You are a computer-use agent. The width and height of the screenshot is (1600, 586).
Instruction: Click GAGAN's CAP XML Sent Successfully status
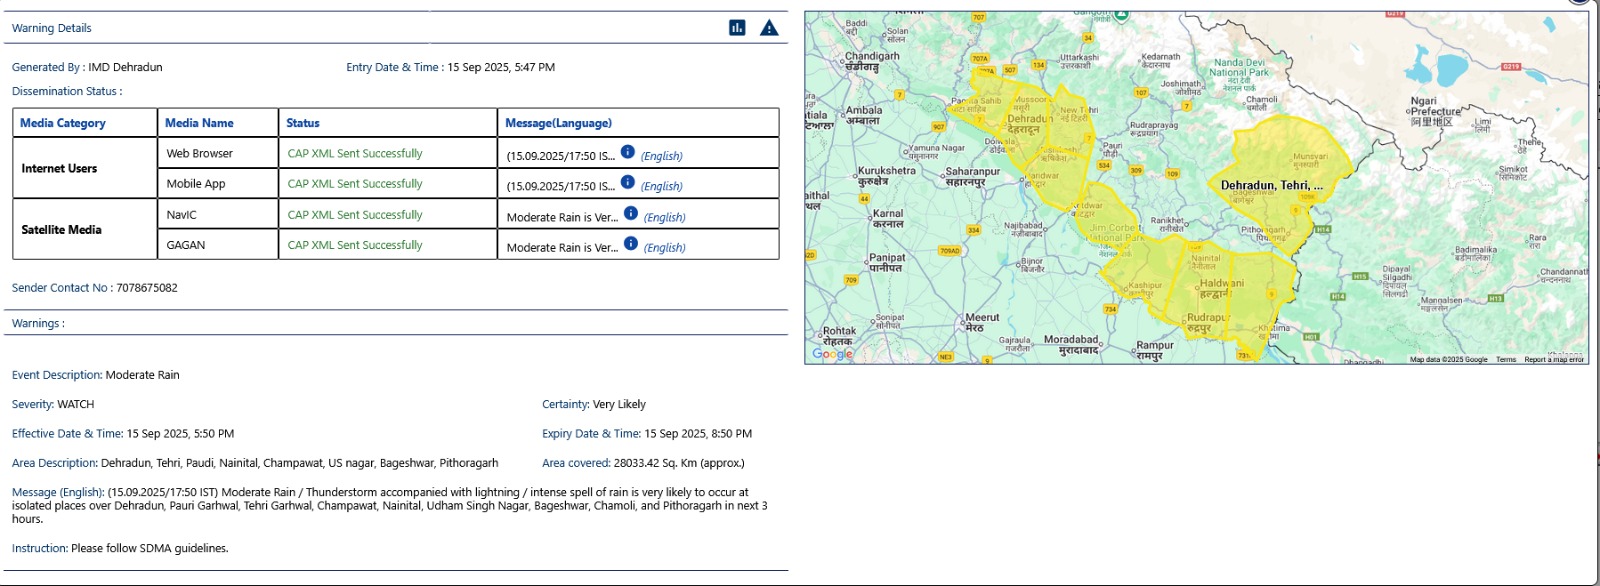(355, 244)
